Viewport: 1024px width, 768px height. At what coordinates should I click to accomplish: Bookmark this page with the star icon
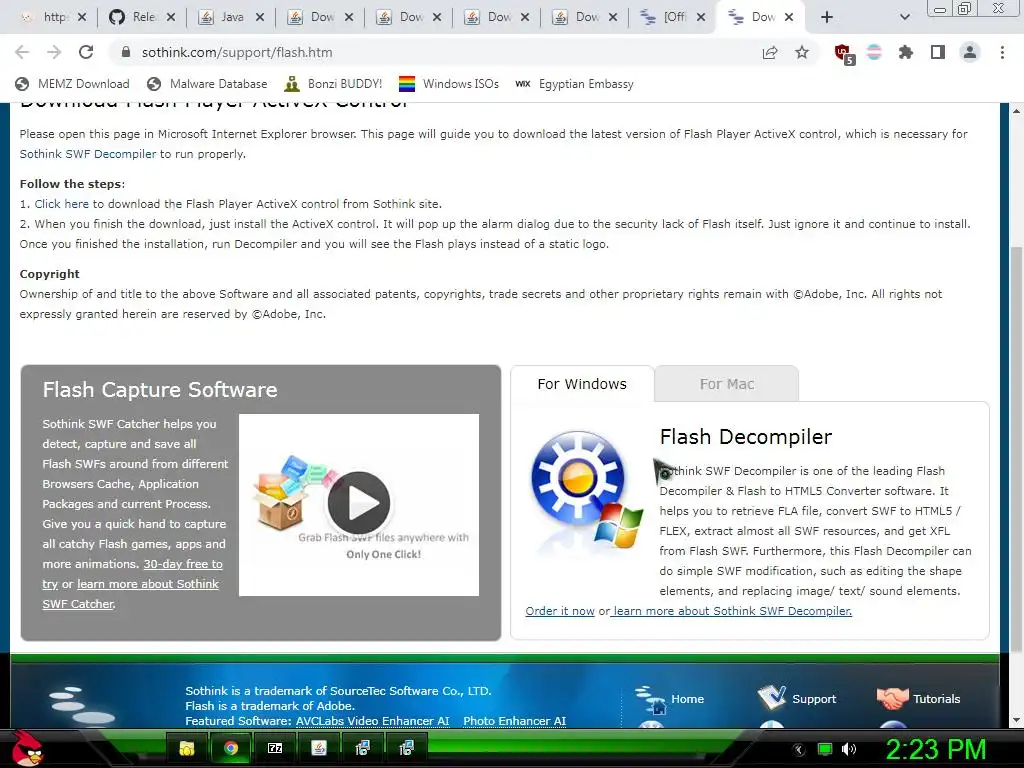[802, 52]
